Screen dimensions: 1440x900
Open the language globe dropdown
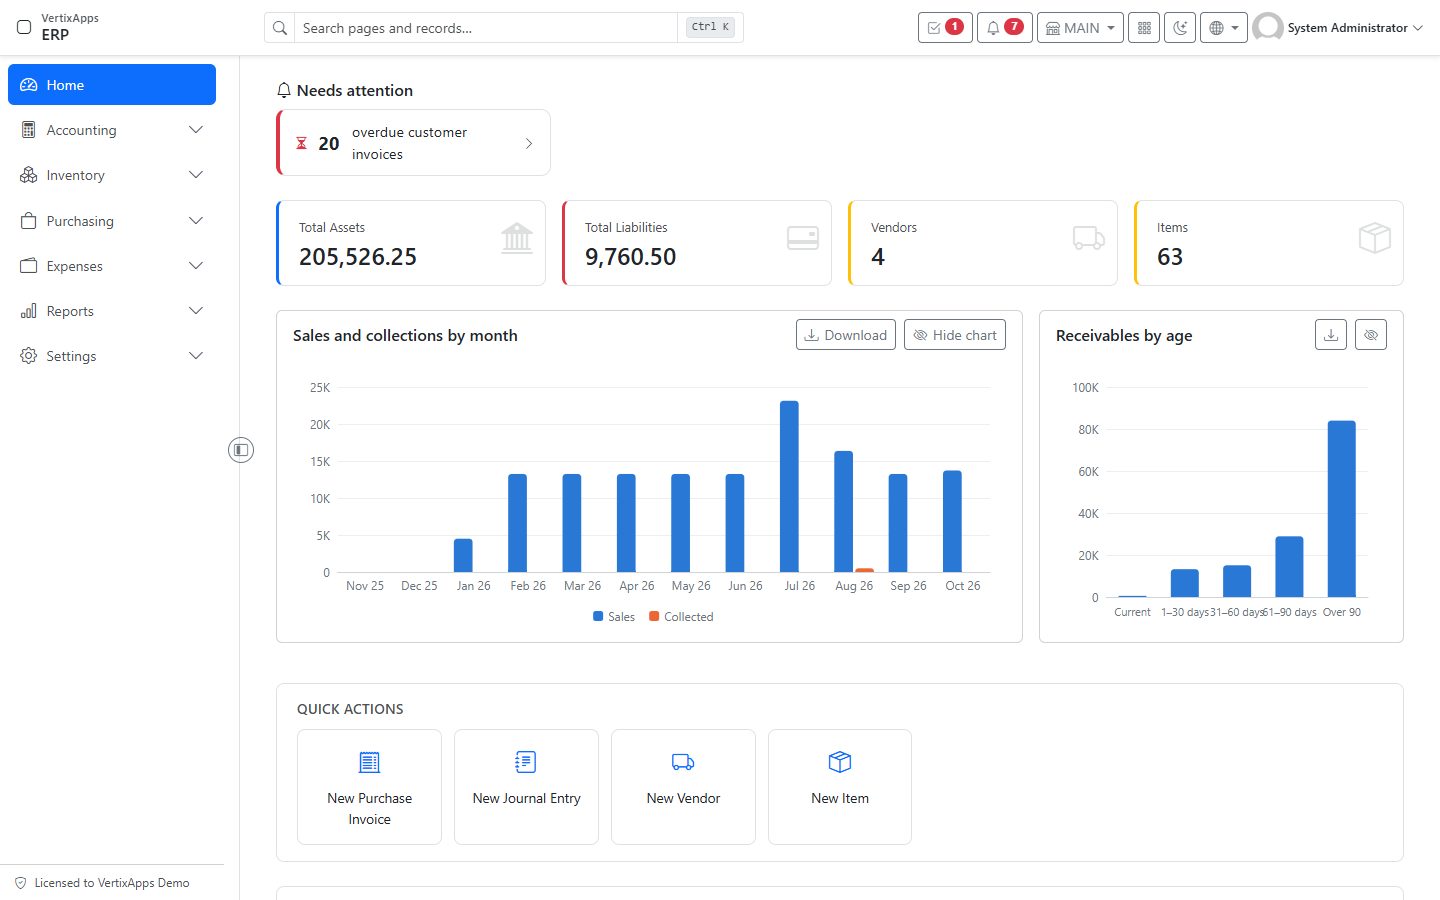(1224, 28)
